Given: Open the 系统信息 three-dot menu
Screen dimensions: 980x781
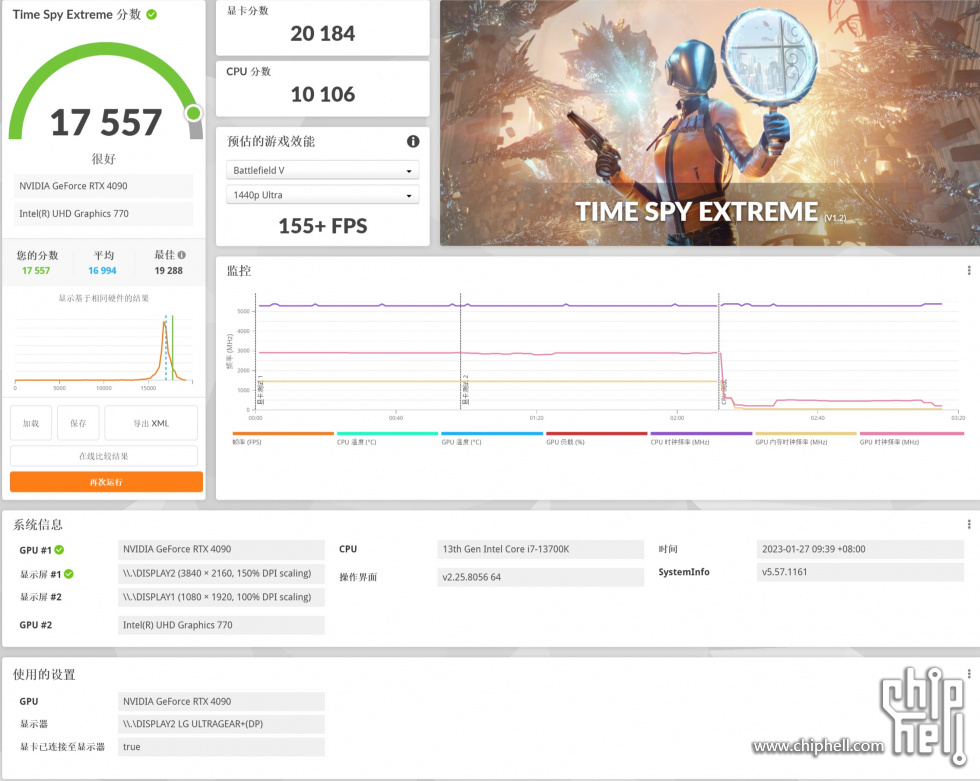Looking at the screenshot, I should pyautogui.click(x=969, y=524).
